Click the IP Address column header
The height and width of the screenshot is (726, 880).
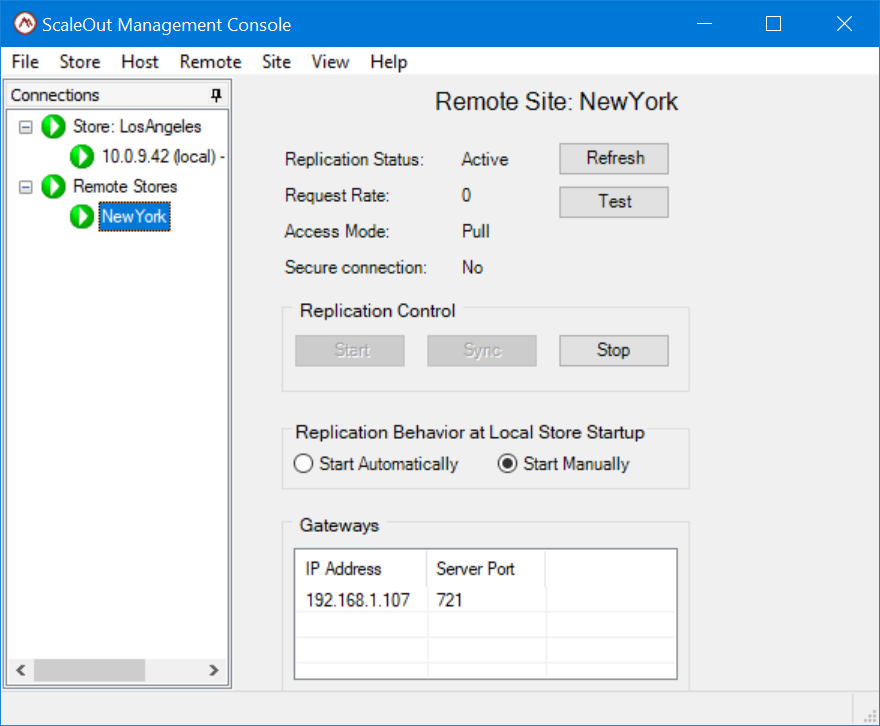[x=360, y=568]
